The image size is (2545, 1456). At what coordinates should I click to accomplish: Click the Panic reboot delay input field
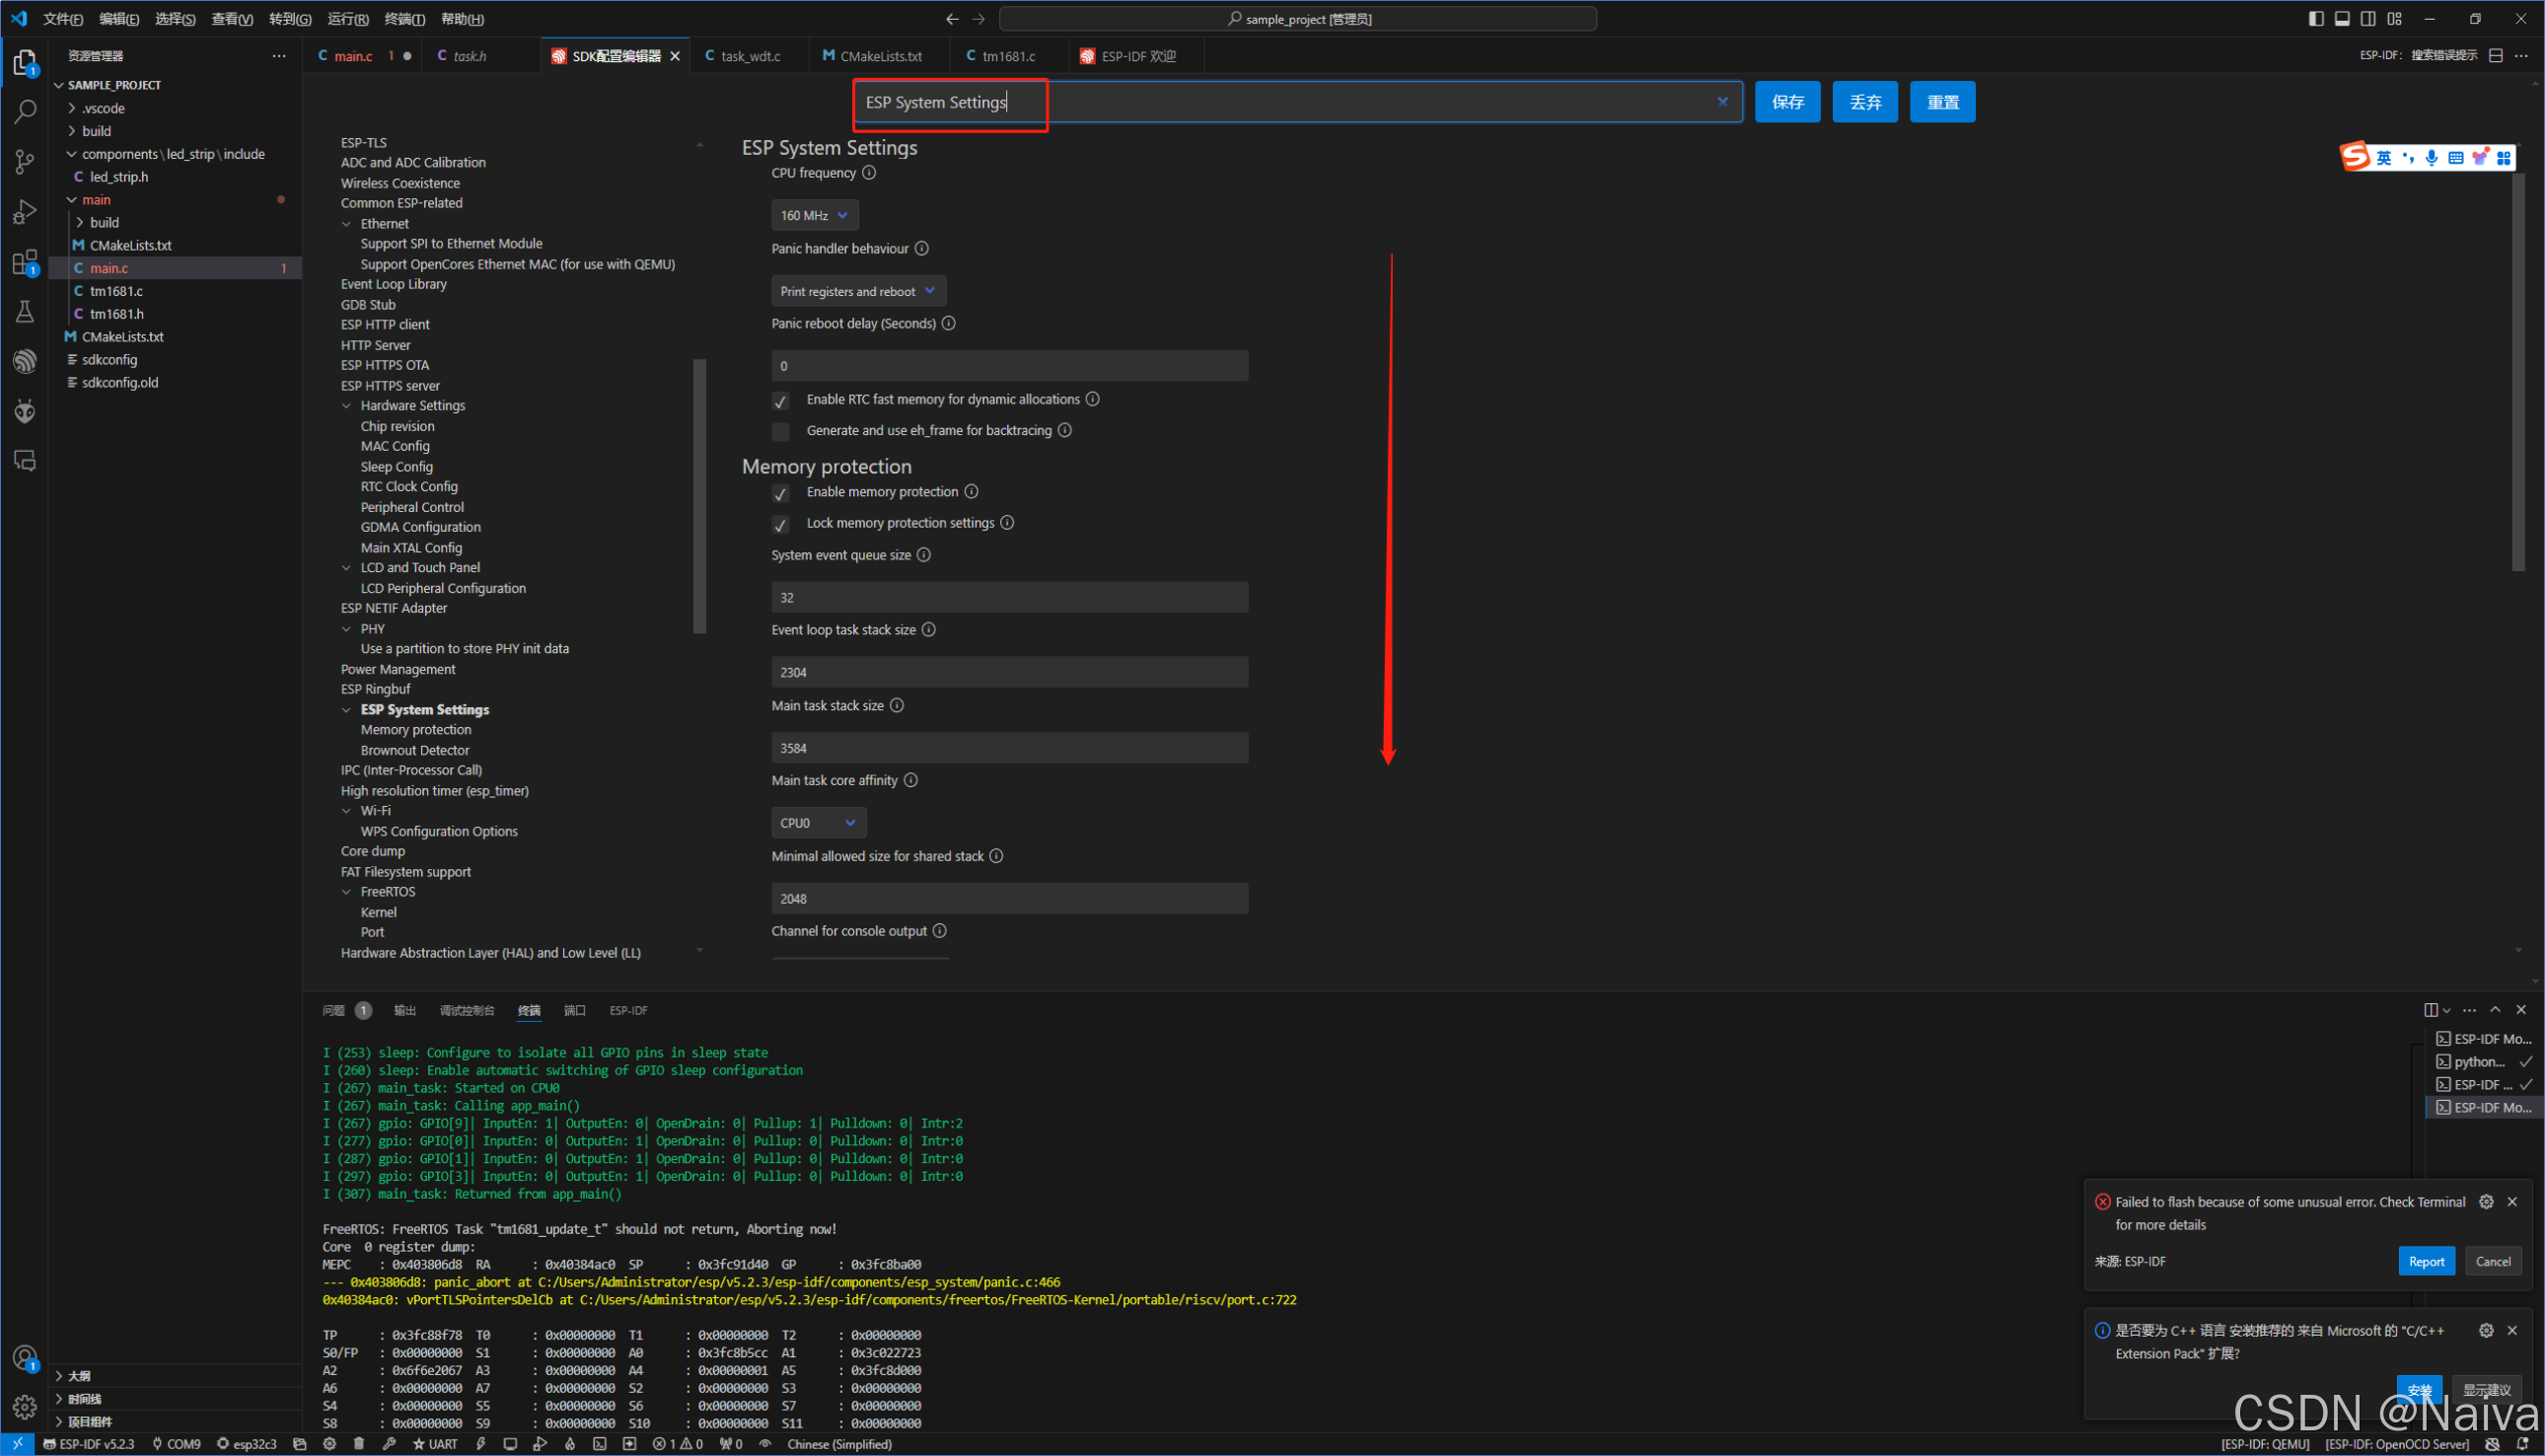pyautogui.click(x=1008, y=365)
